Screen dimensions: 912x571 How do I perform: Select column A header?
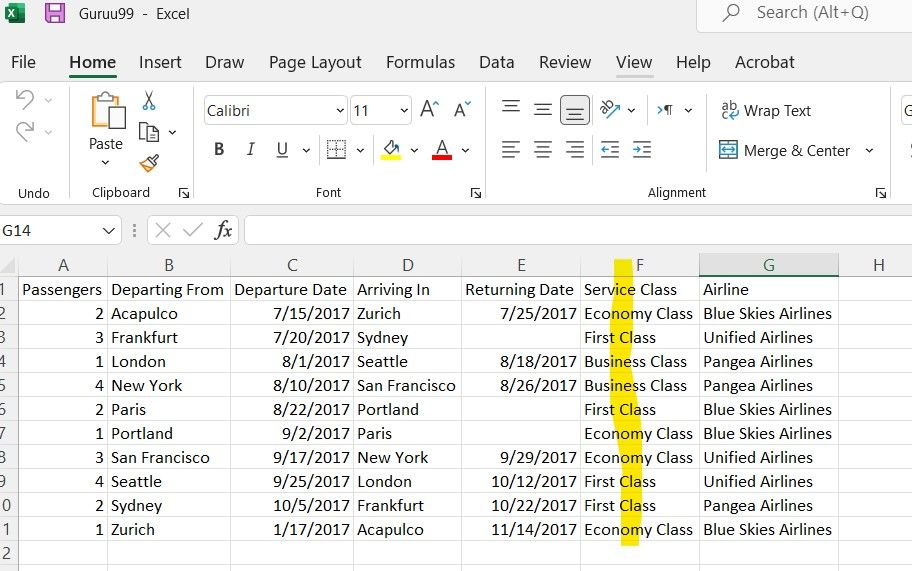click(63, 265)
